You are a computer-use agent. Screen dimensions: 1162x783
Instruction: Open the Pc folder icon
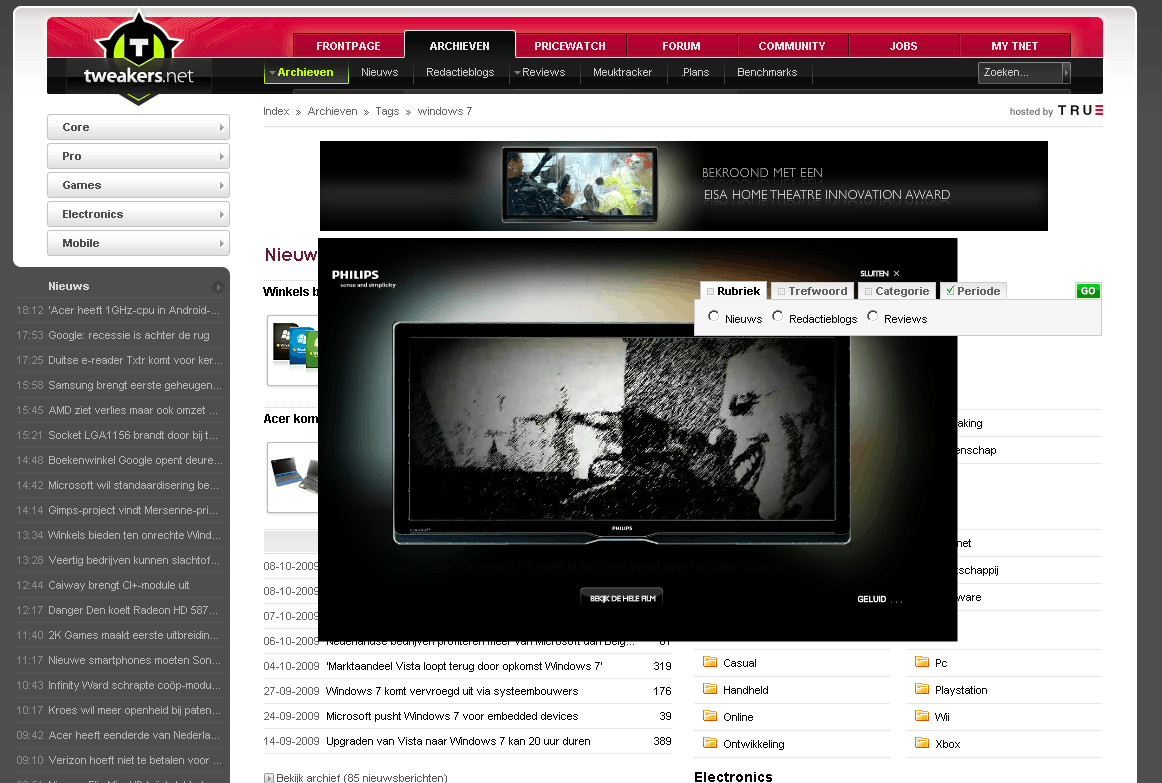coord(922,662)
